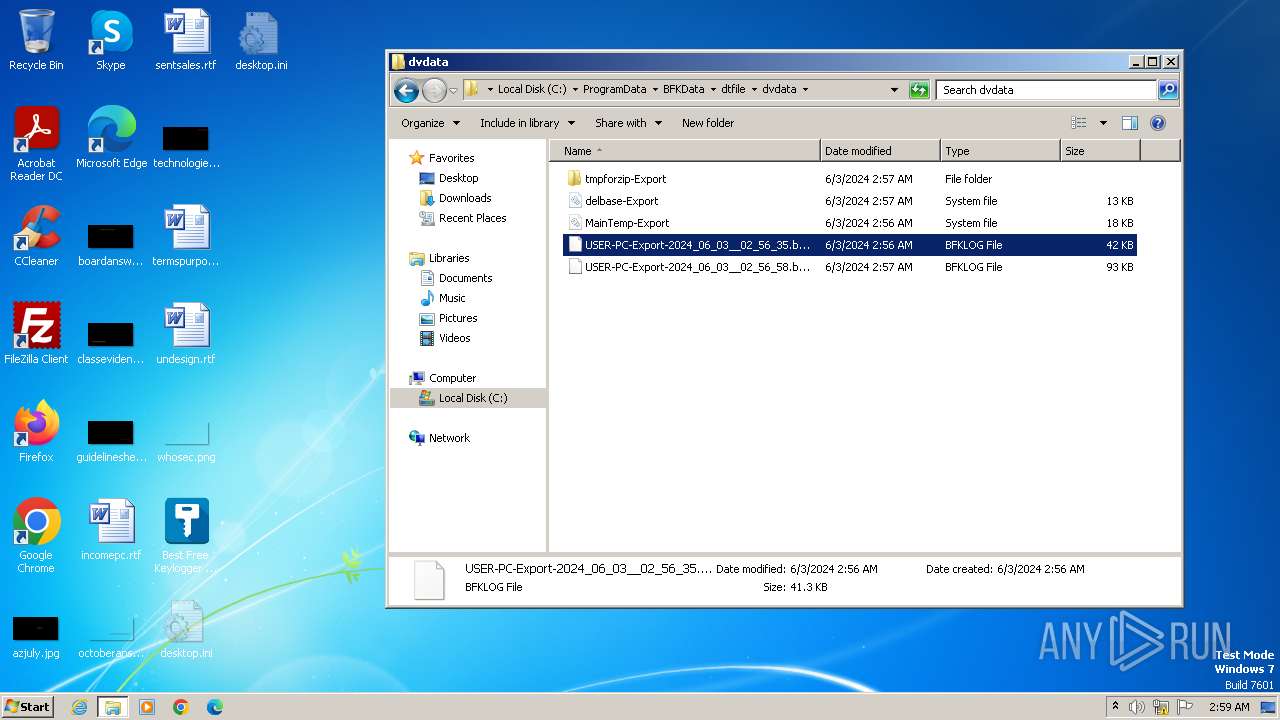Select Skype desktop shortcut
1280x720 pixels.
(111, 40)
